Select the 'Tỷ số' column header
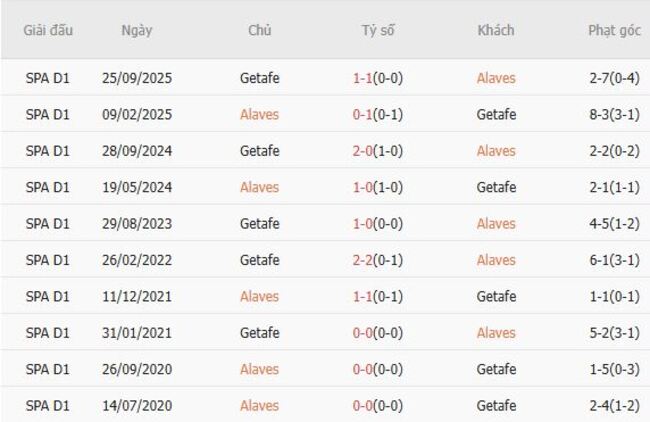The height and width of the screenshot is (422, 650). point(378,30)
